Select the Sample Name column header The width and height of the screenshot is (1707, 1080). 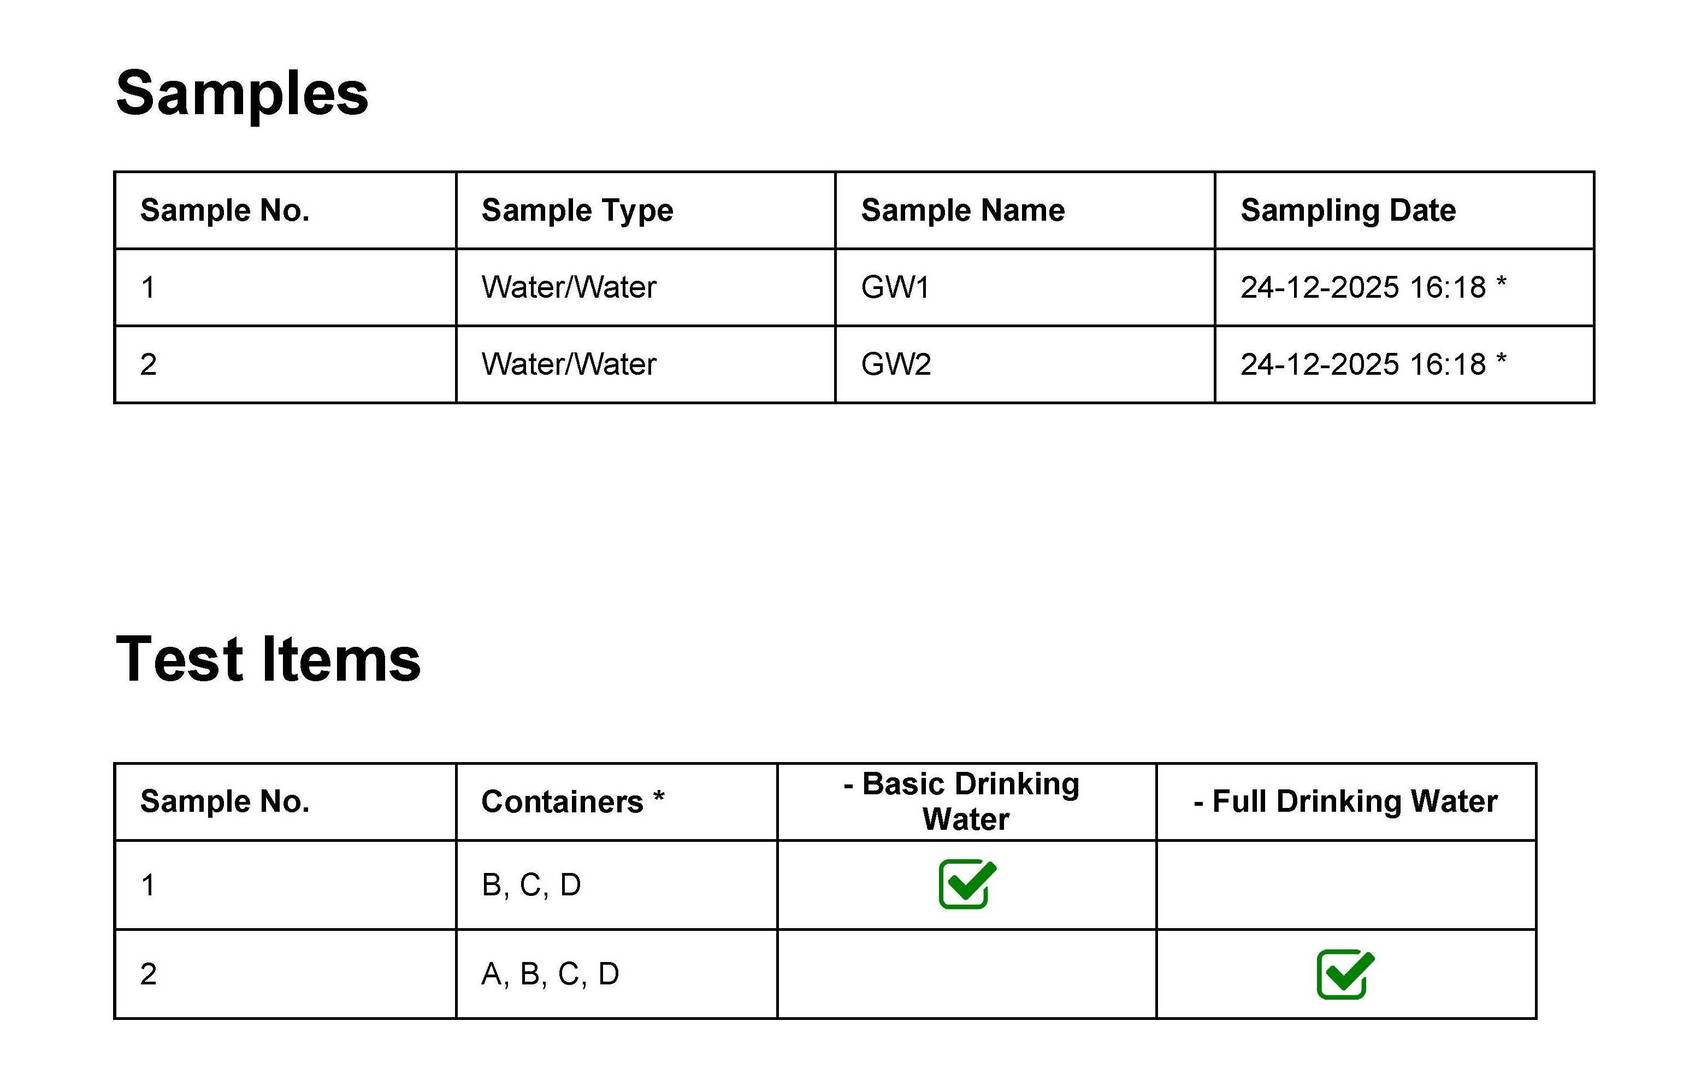tap(962, 210)
